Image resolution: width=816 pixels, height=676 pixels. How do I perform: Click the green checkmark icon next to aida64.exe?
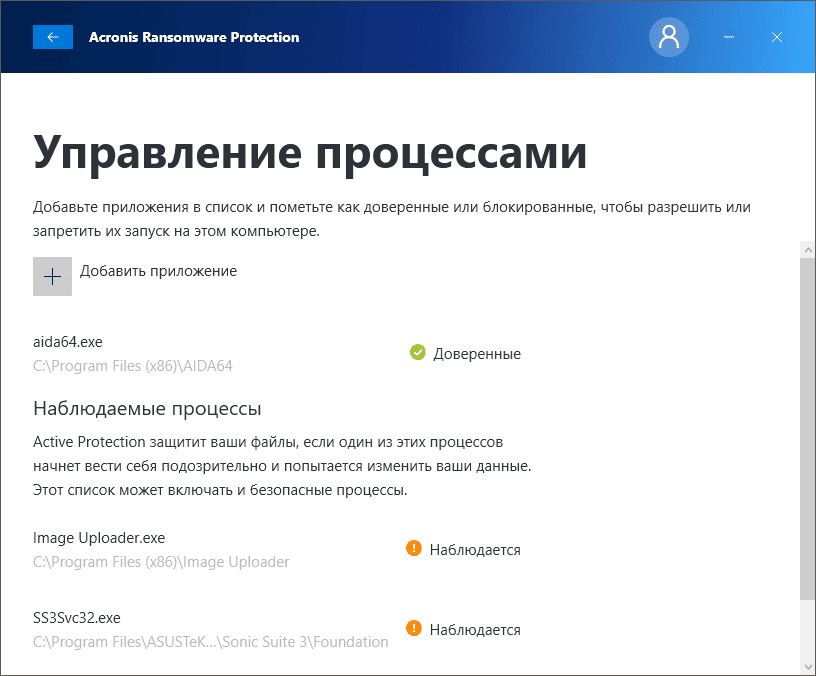[417, 352]
